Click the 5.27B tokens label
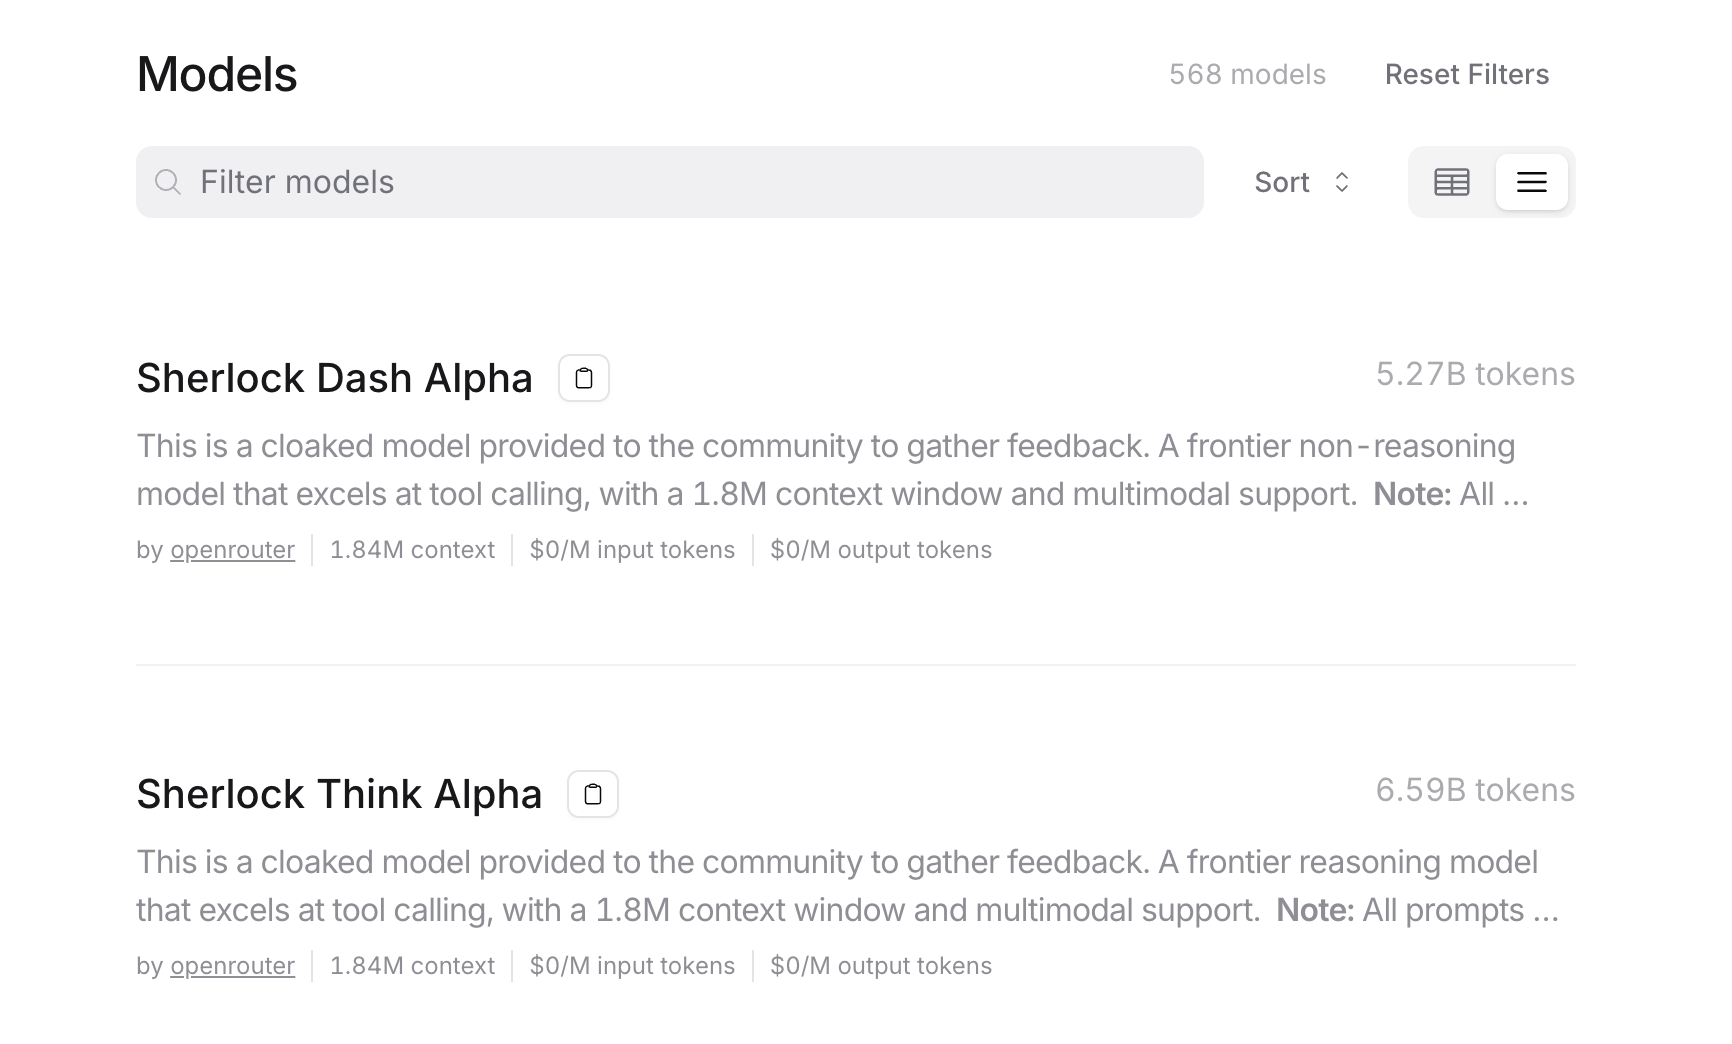This screenshot has height=1044, width=1732. click(x=1475, y=374)
